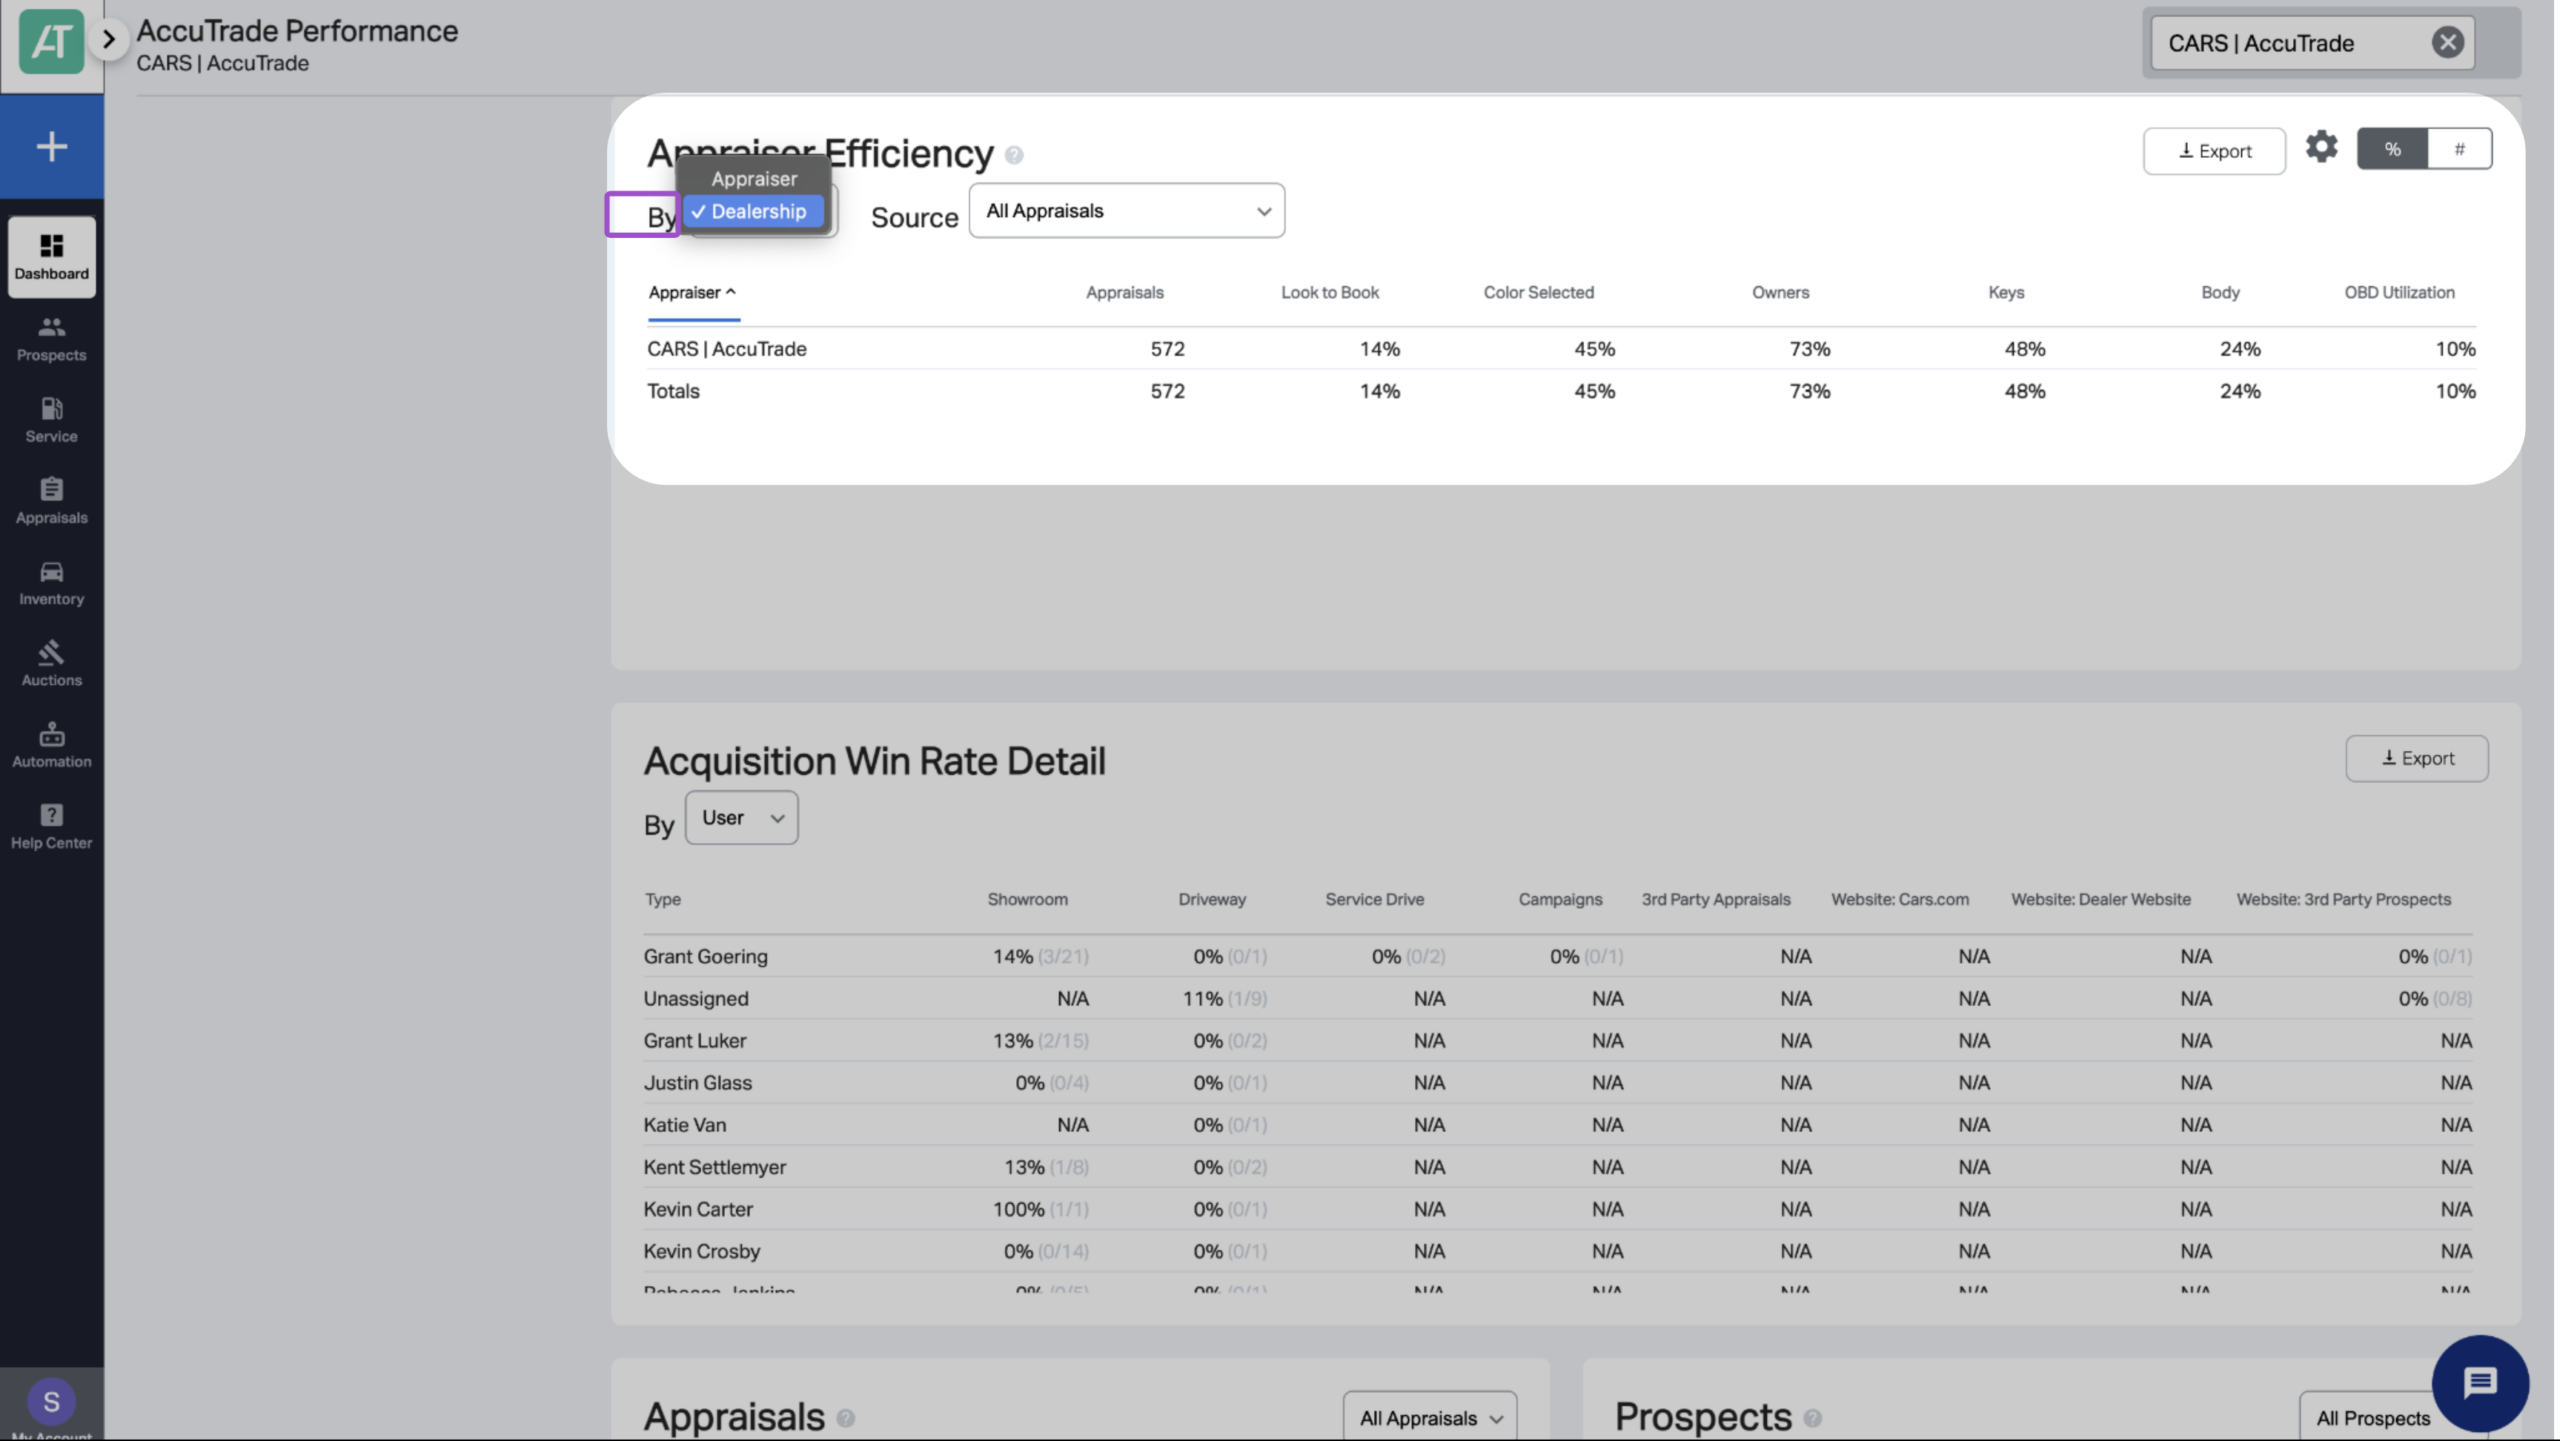Click Kevin Crosby row name
Viewport: 2560px width, 1441px height.
click(x=701, y=1252)
